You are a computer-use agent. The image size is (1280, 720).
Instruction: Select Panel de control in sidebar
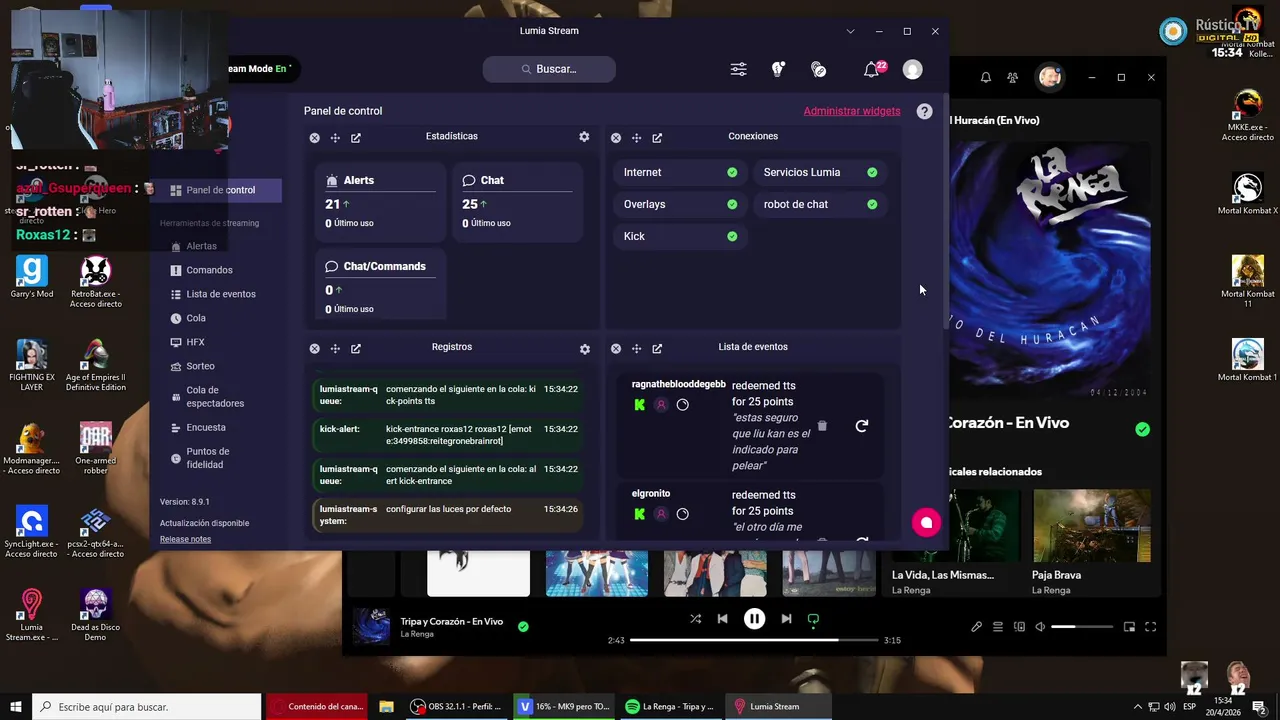tap(217, 190)
